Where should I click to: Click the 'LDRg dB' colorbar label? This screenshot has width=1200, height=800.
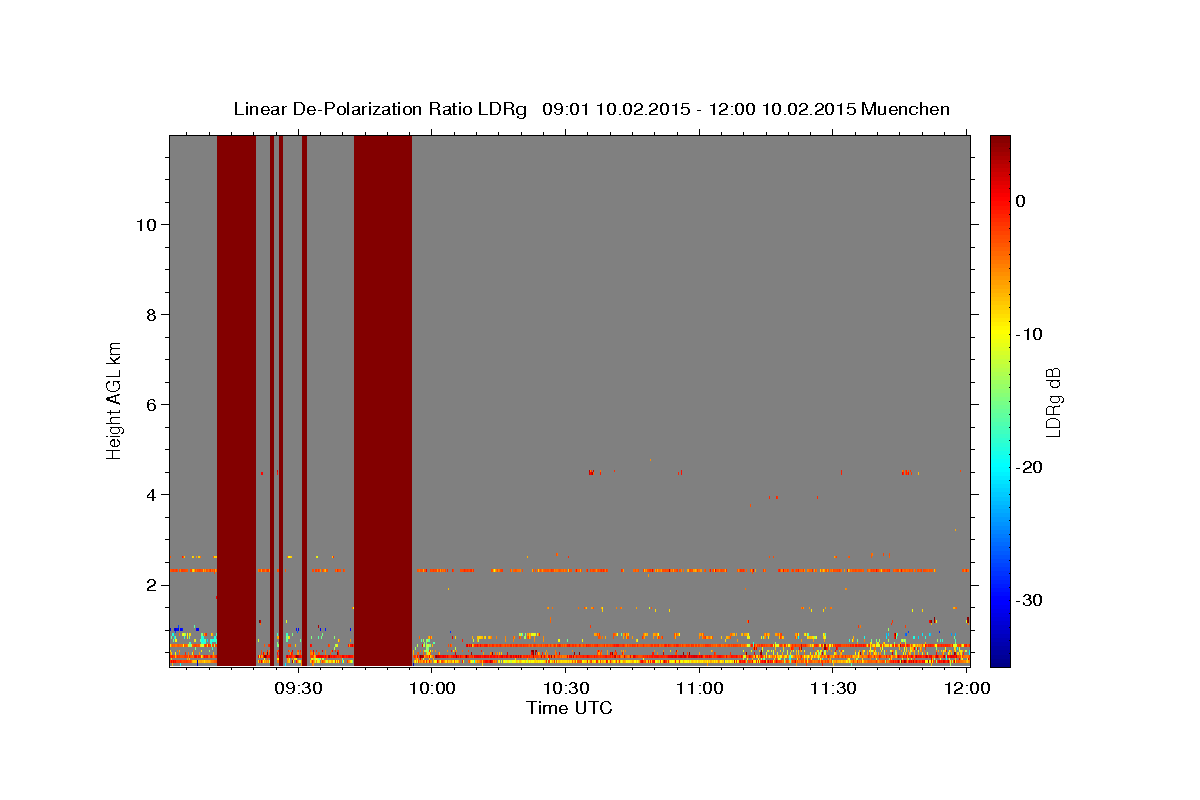coord(1053,402)
